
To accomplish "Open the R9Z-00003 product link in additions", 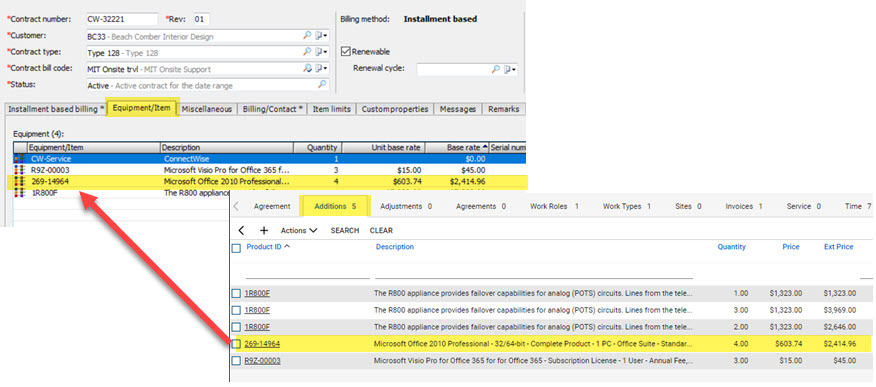I will point(262,361).
